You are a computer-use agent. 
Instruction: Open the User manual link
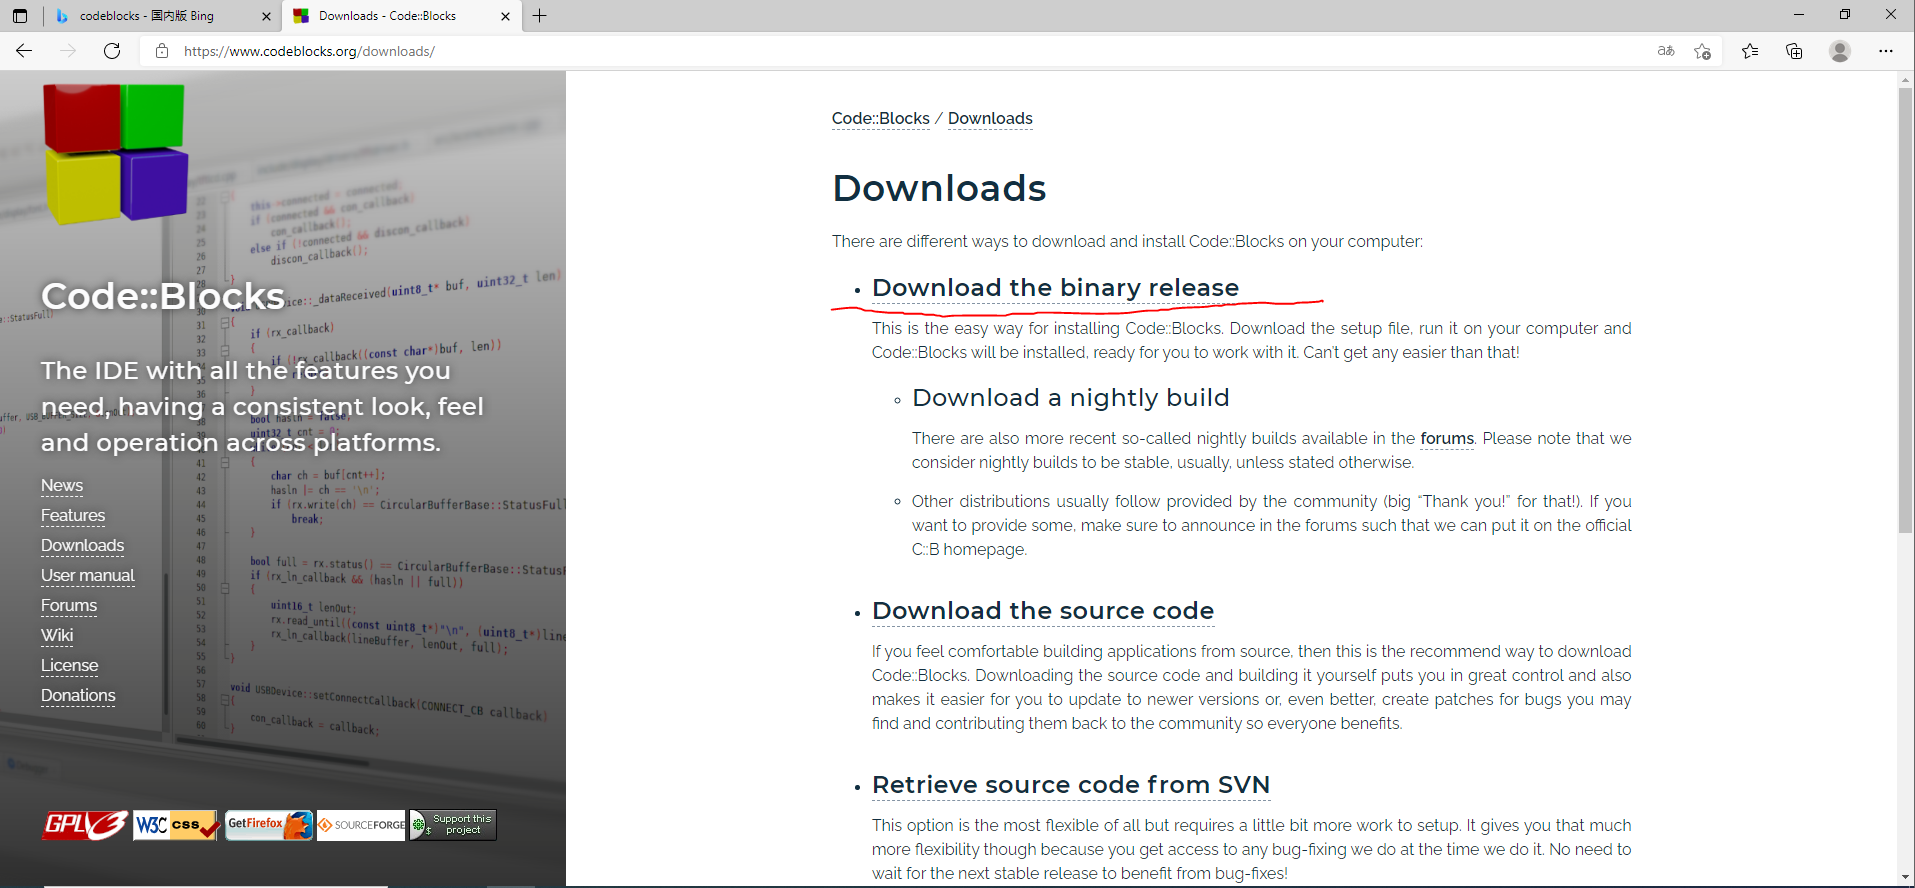(88, 576)
